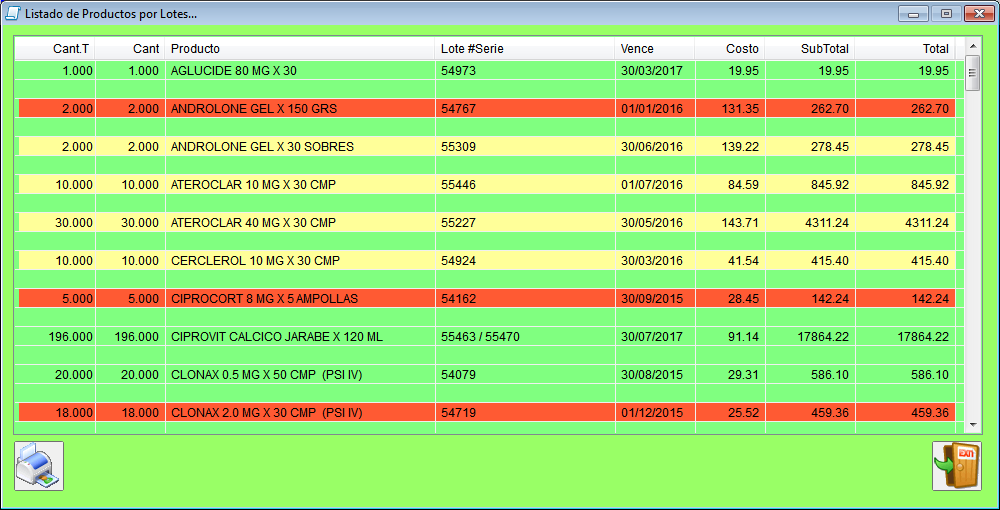Click the SubTotal column header
Viewport: 1000px width, 510px height.
(x=810, y=48)
